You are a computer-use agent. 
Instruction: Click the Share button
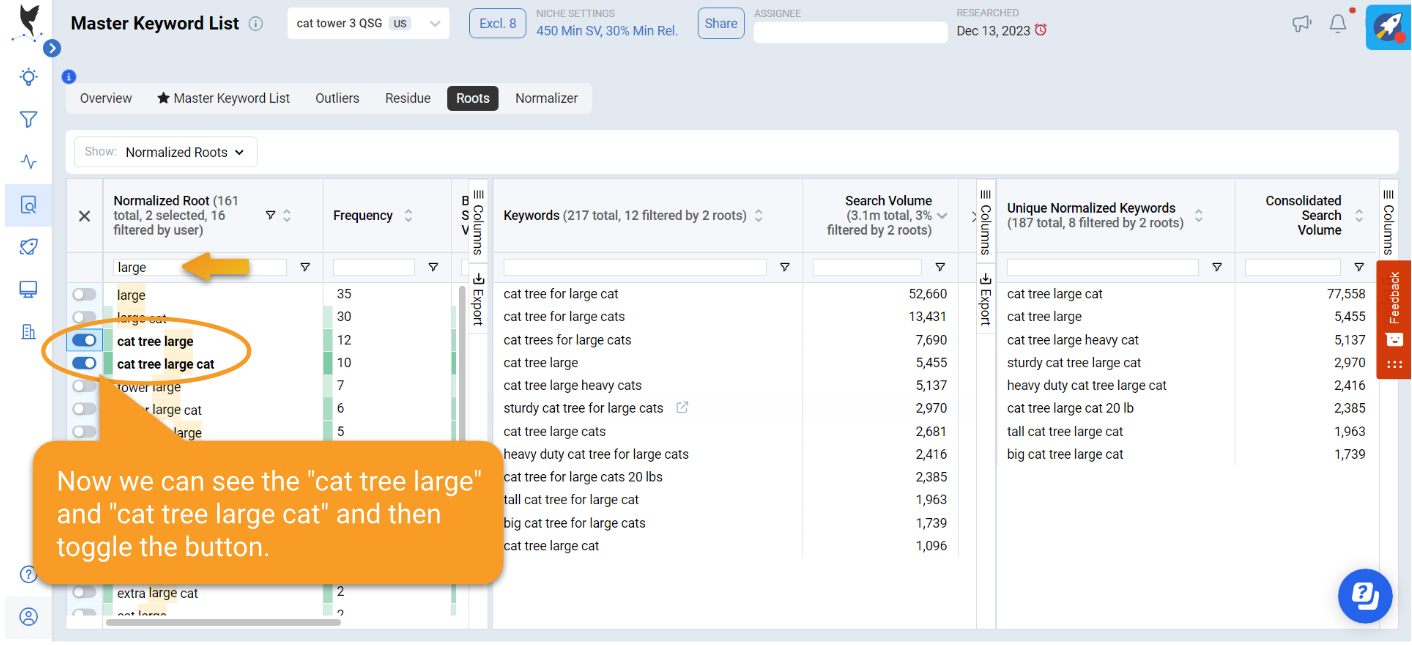pos(721,23)
